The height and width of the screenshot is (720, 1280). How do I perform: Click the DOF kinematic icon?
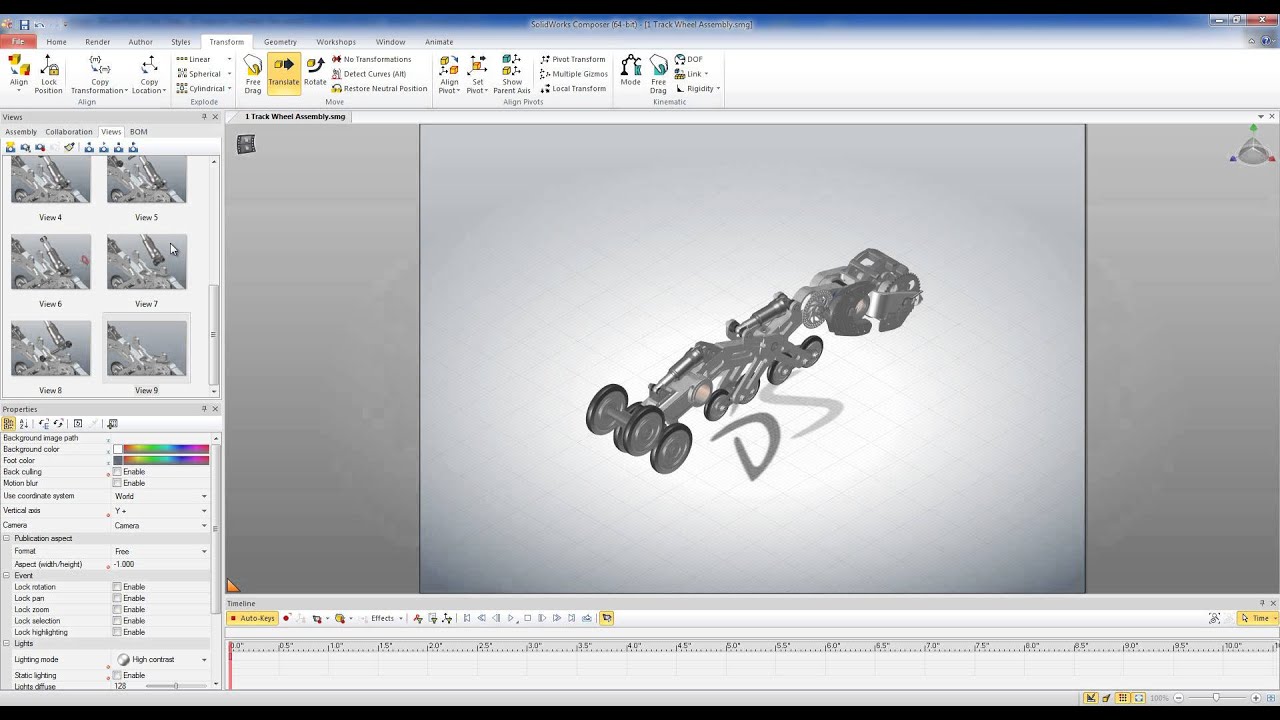(x=688, y=59)
